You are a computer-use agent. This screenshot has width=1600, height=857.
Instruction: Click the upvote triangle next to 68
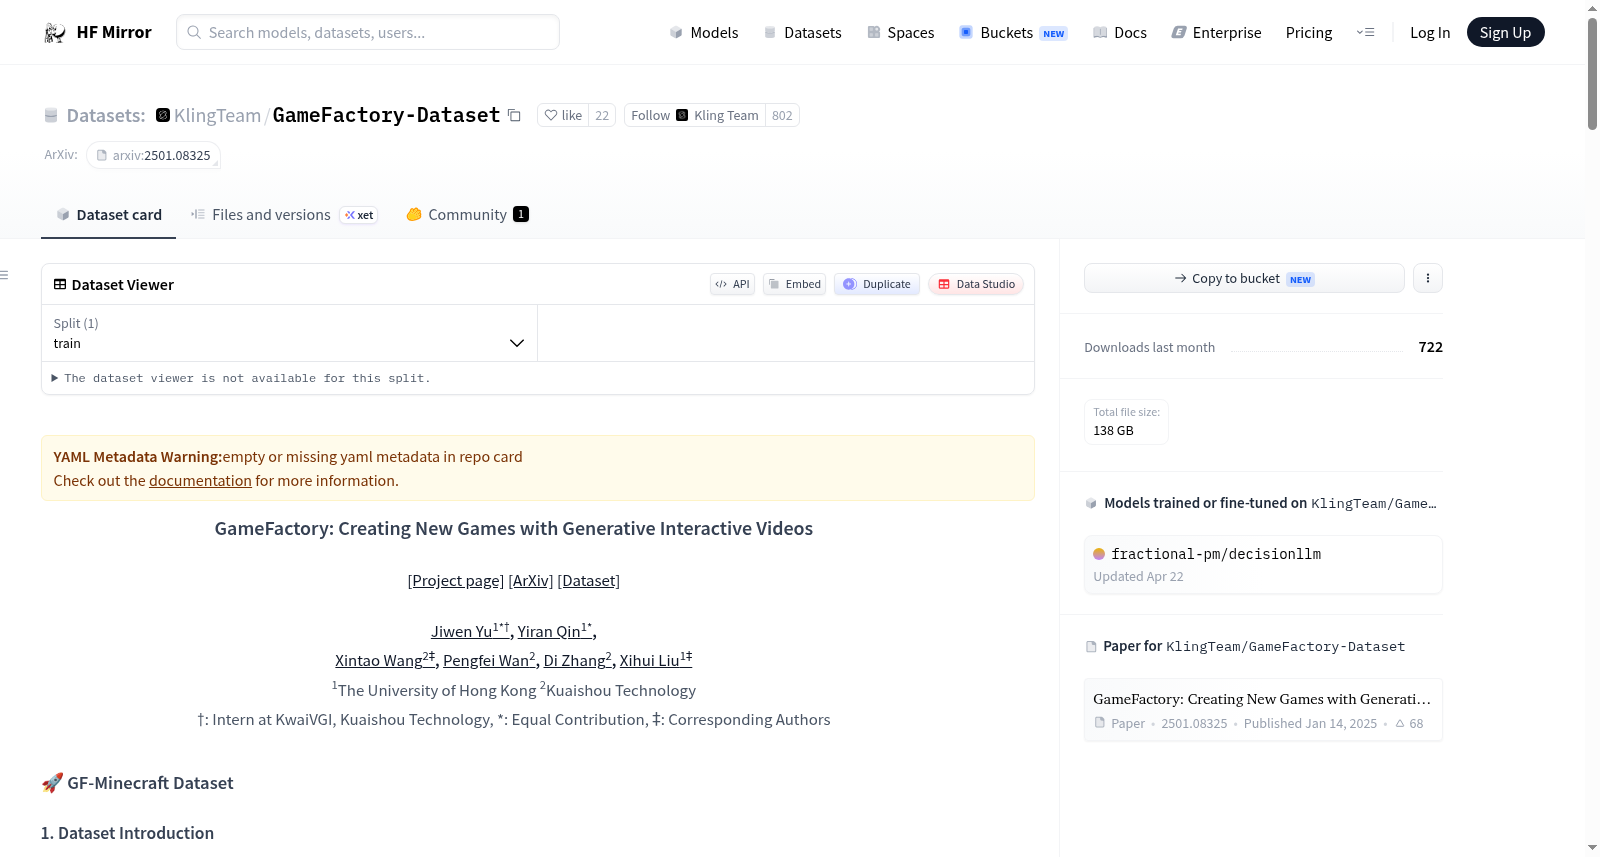click(1400, 723)
